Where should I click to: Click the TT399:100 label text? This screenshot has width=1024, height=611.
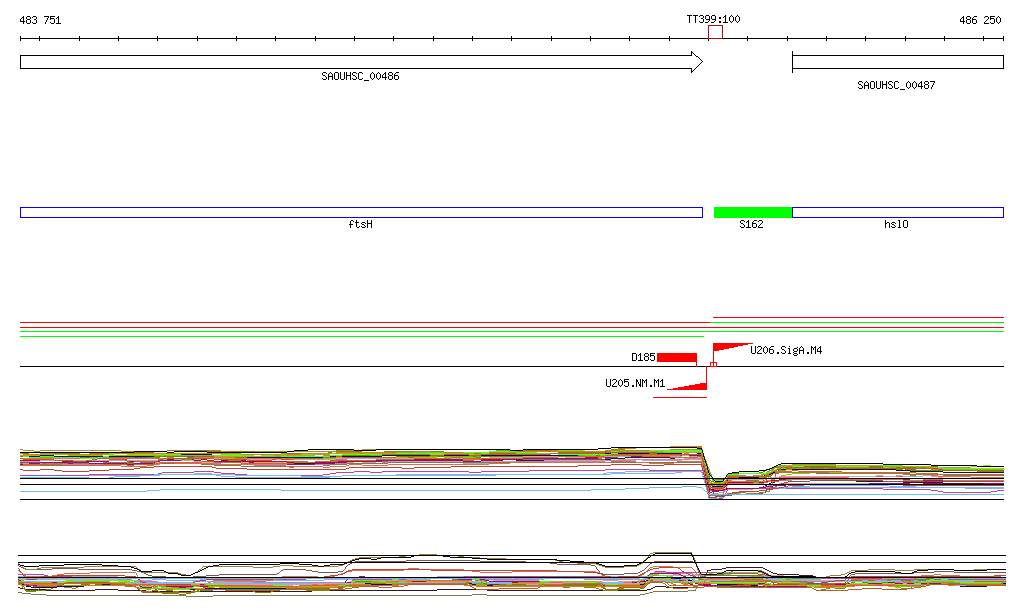713,19
